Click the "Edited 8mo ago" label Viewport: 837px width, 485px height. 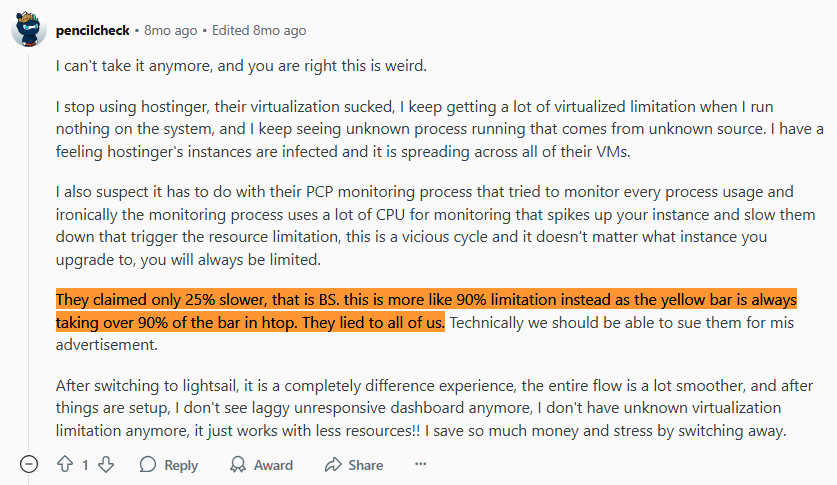(x=259, y=30)
